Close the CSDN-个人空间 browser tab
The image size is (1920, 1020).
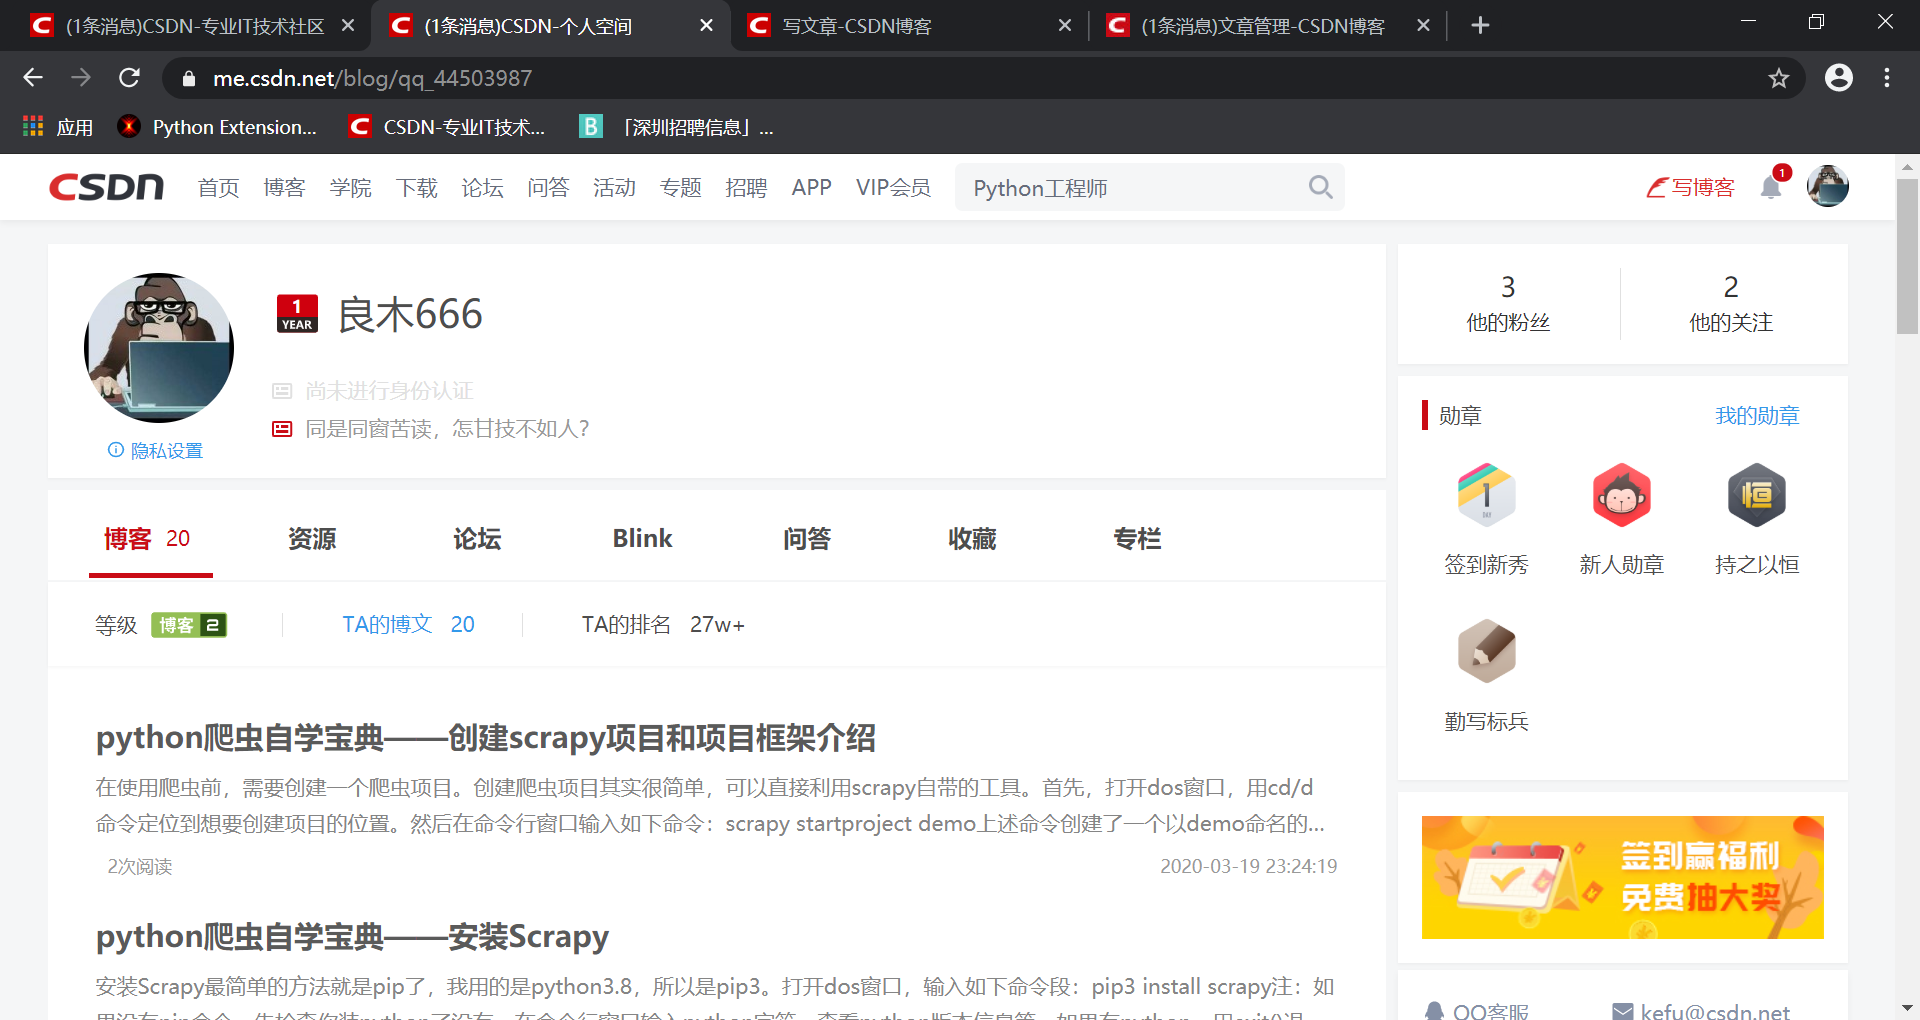pos(706,25)
